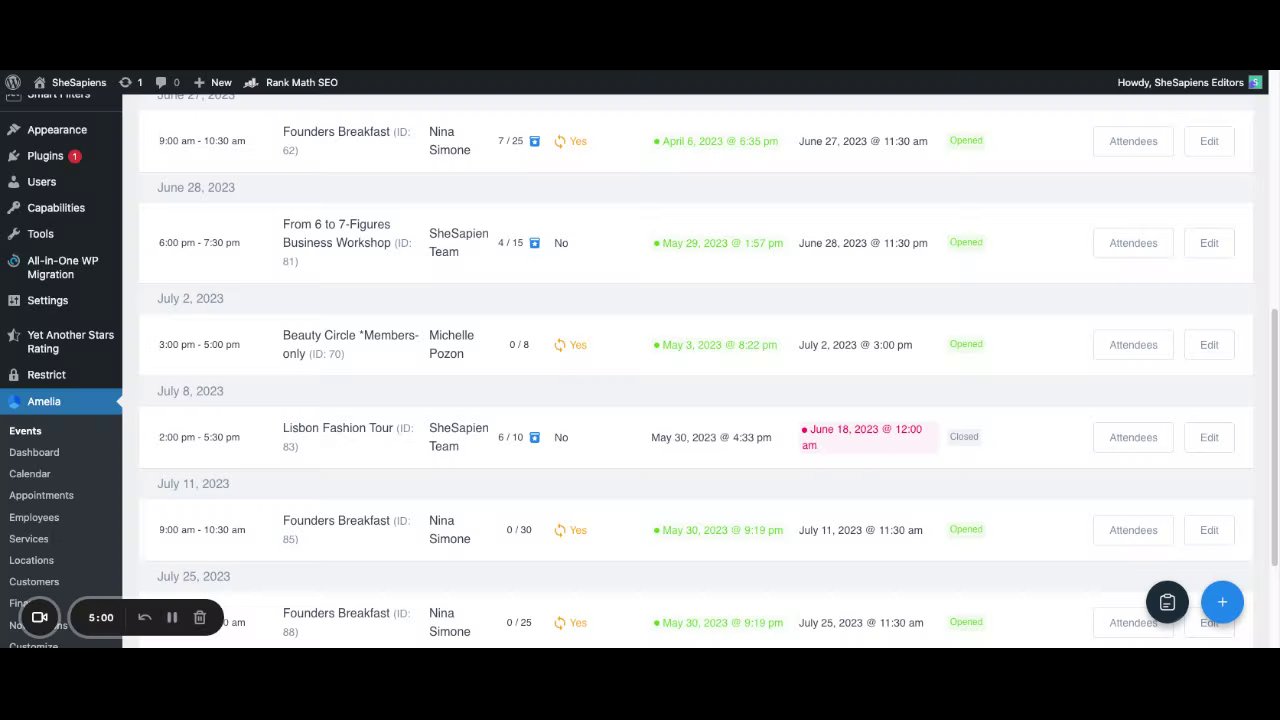Click the Tools wrench icon
This screenshot has height=720, width=1280.
pos(13,234)
